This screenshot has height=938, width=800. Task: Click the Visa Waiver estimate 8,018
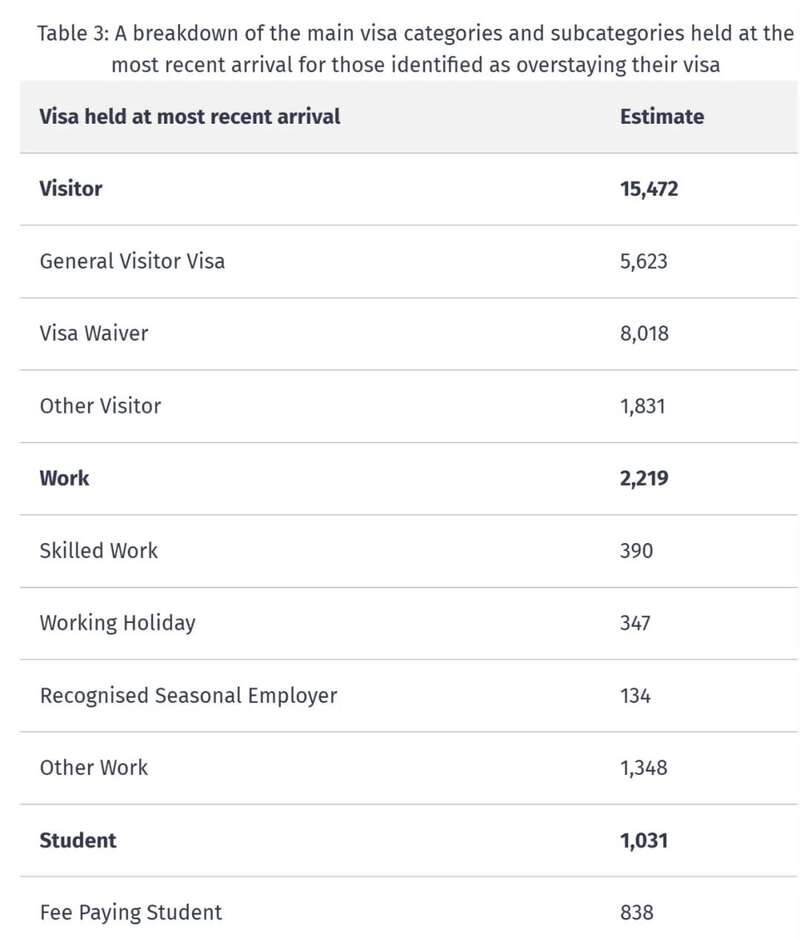[644, 333]
